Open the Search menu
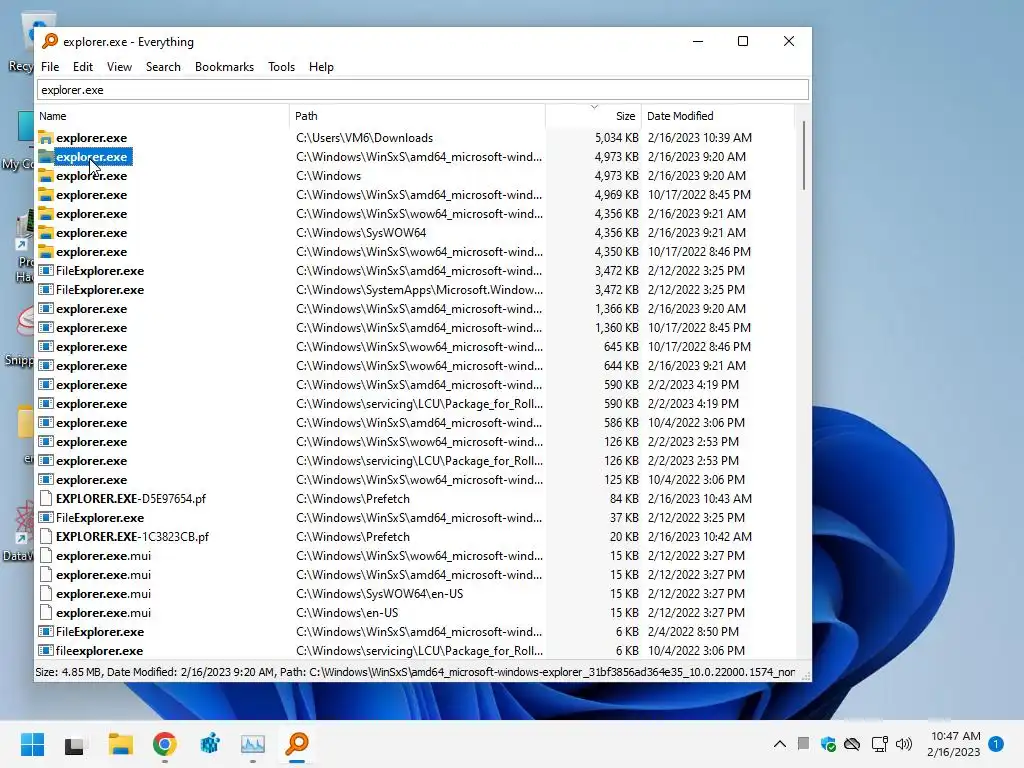The height and width of the screenshot is (768, 1024). pyautogui.click(x=163, y=67)
